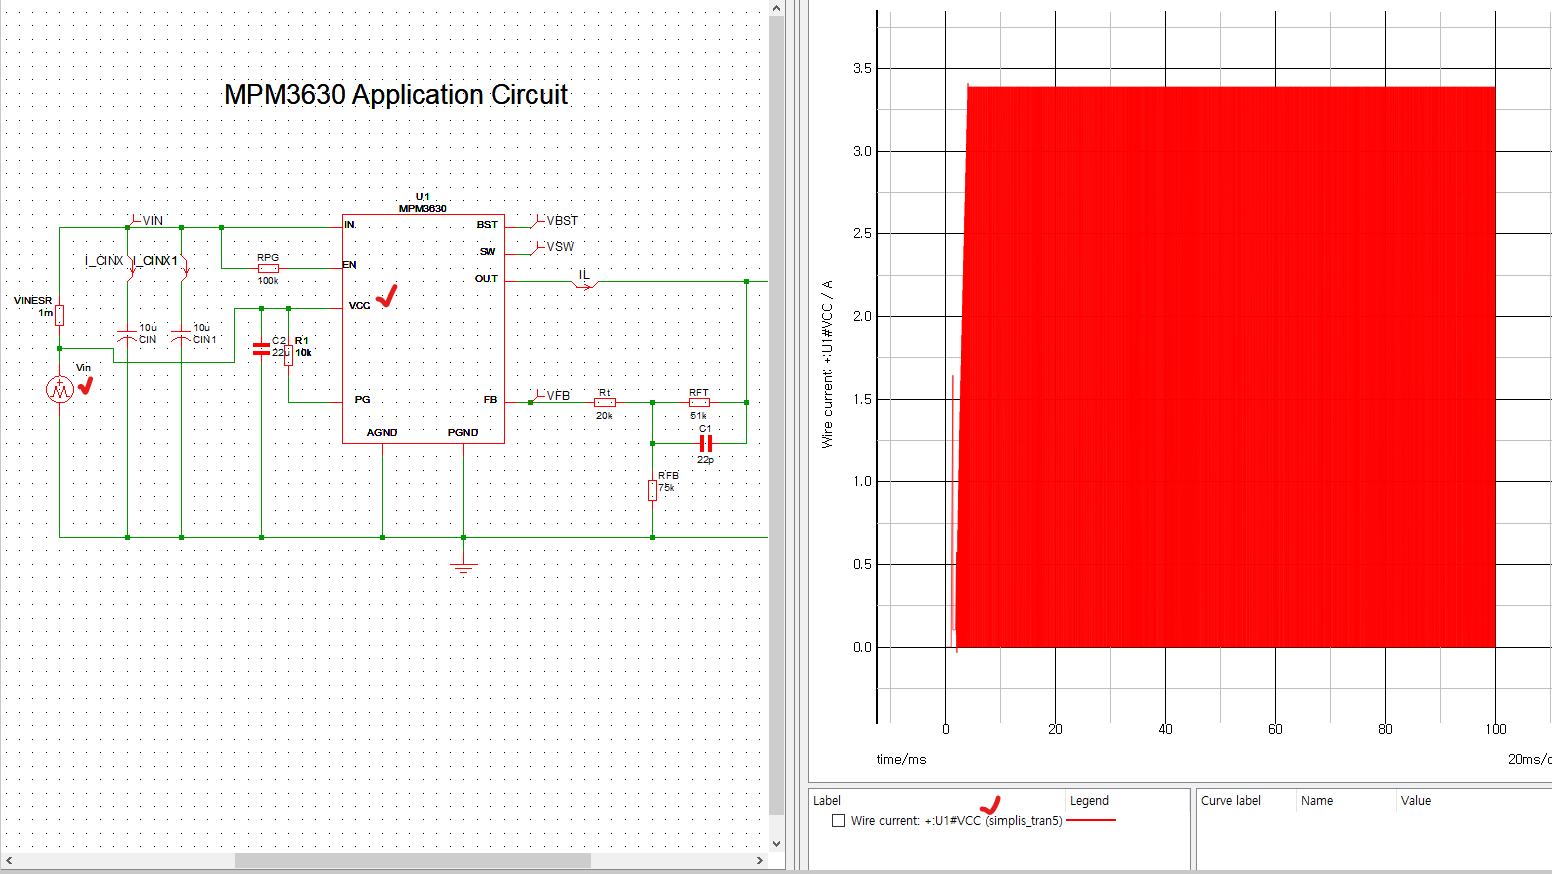Click schematic vertical scrollbar down arrow
The width and height of the screenshot is (1552, 874).
[x=777, y=843]
